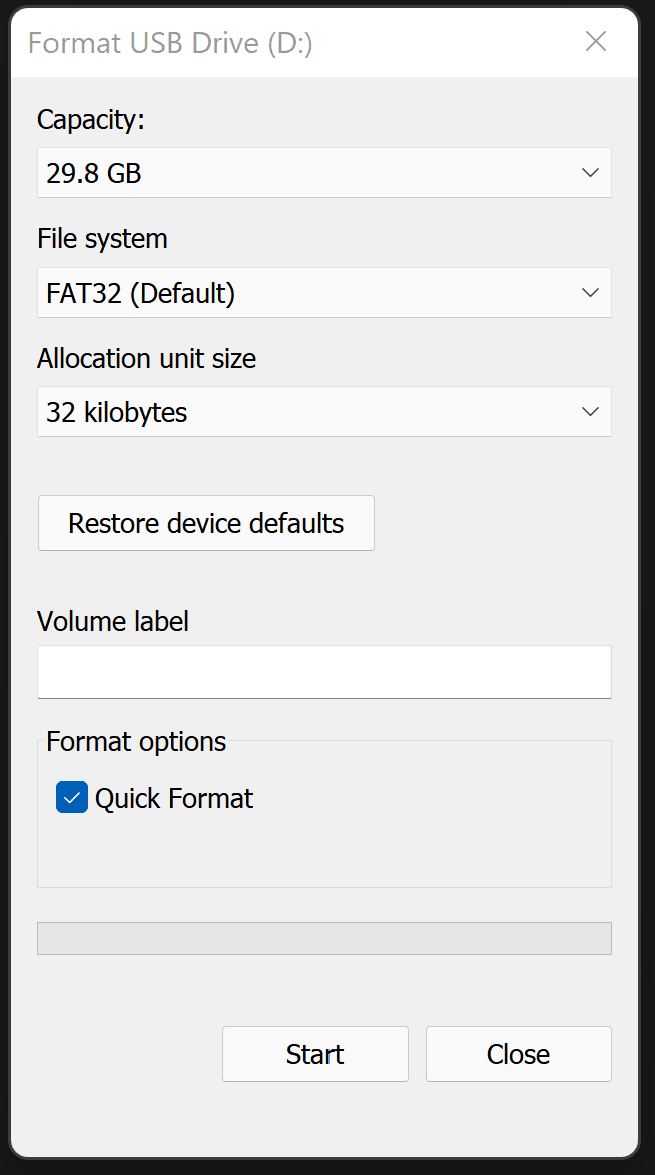Viewport: 655px width, 1175px height.
Task: Click the Allocation unit size label text
Action: coord(146,358)
